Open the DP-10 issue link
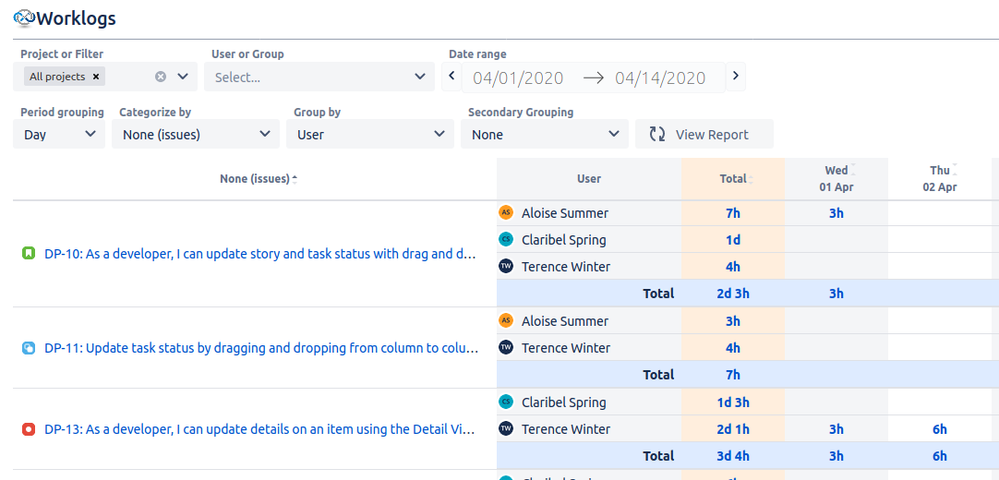This screenshot has height=480, width=999. coord(260,254)
